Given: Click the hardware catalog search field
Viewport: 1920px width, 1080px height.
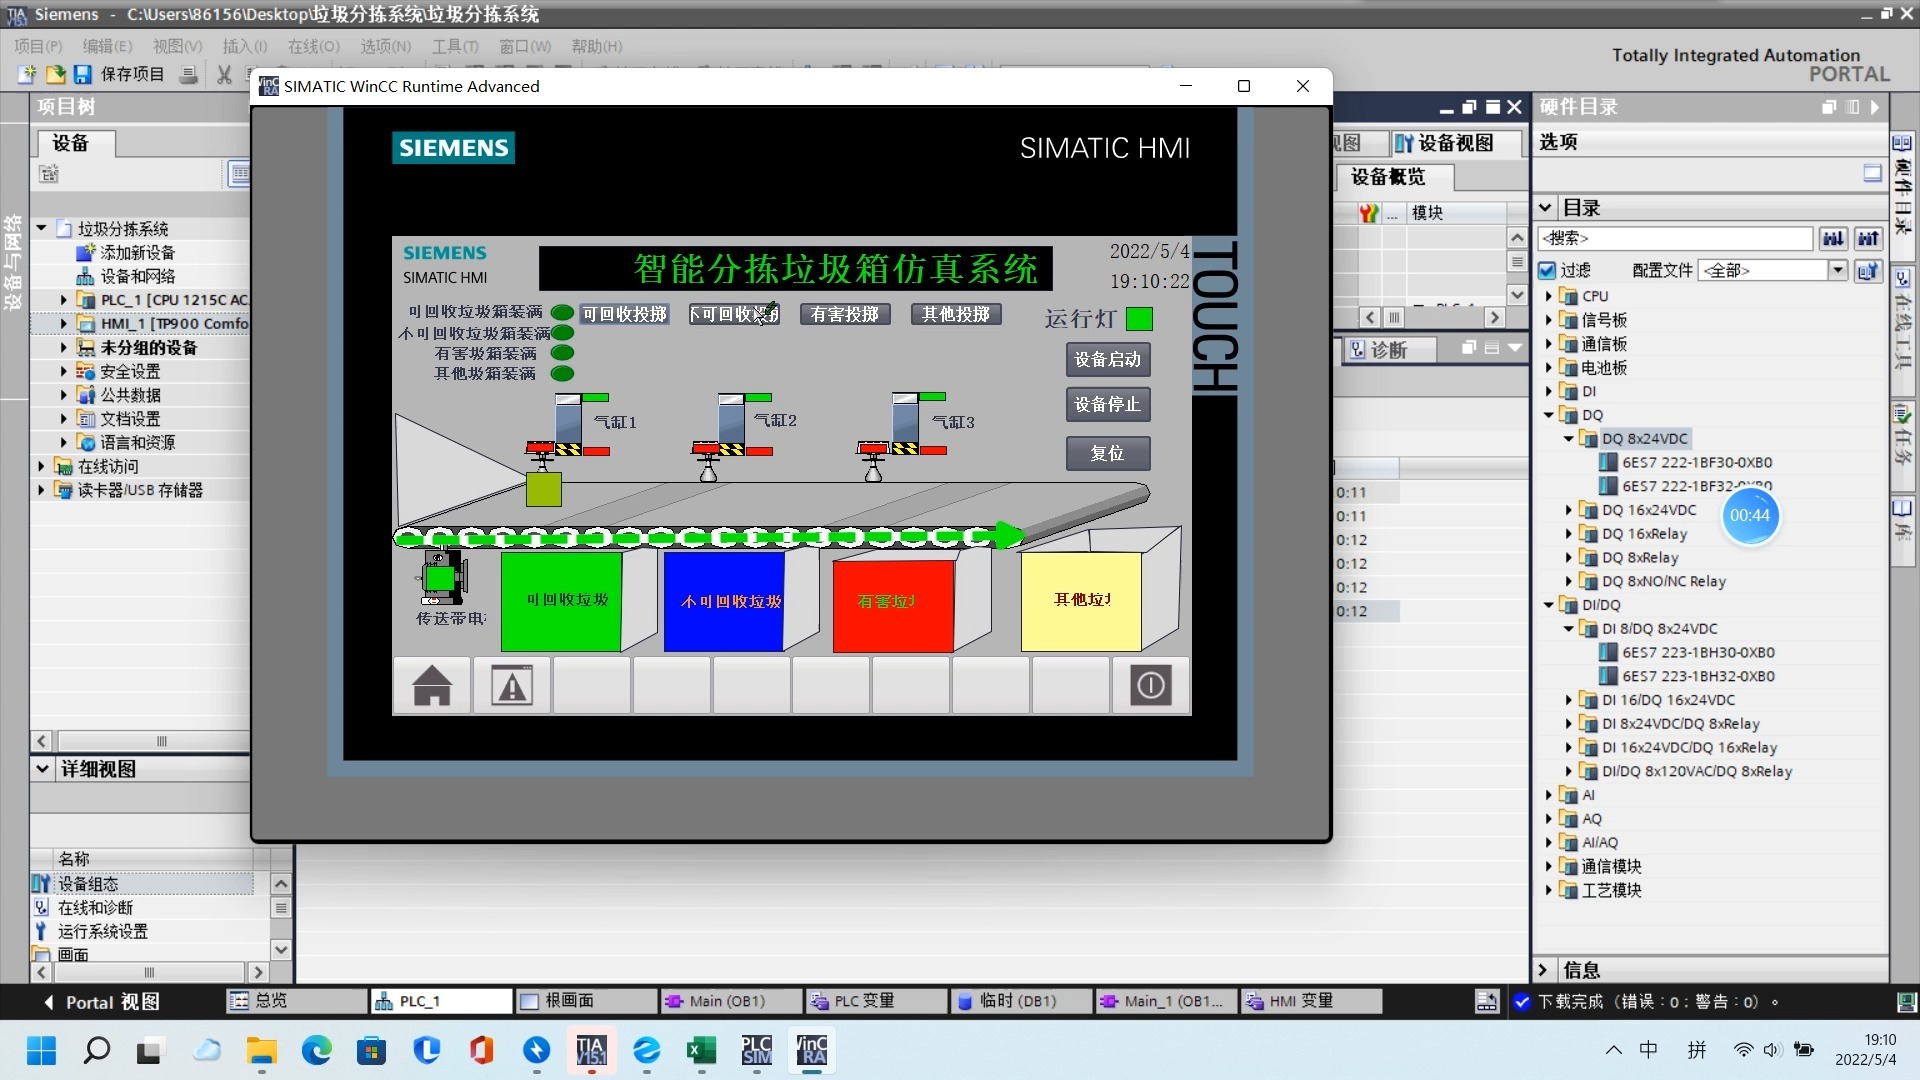Looking at the screenshot, I should [1675, 239].
